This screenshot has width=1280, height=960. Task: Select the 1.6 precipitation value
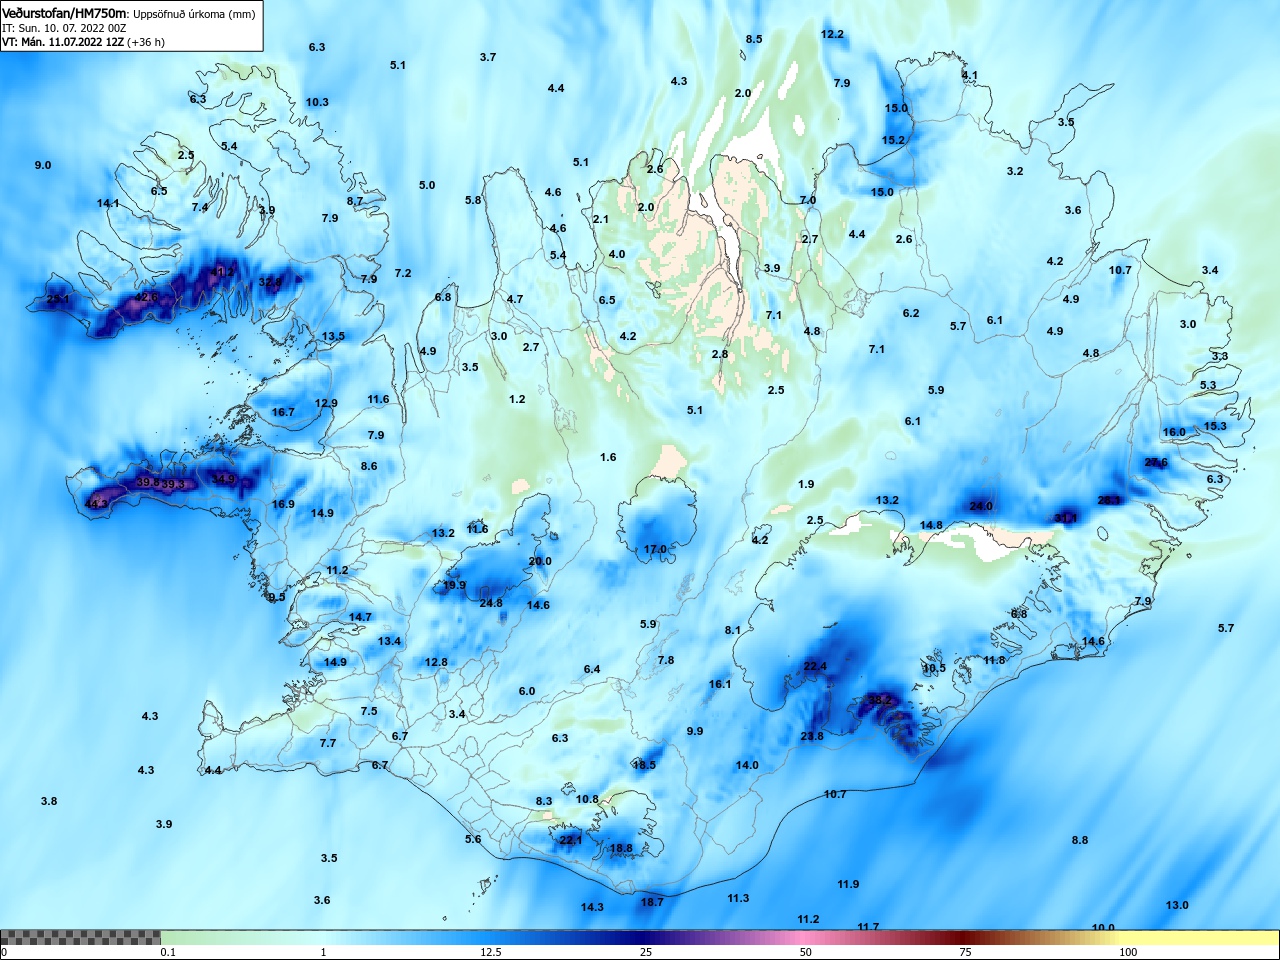608,457
